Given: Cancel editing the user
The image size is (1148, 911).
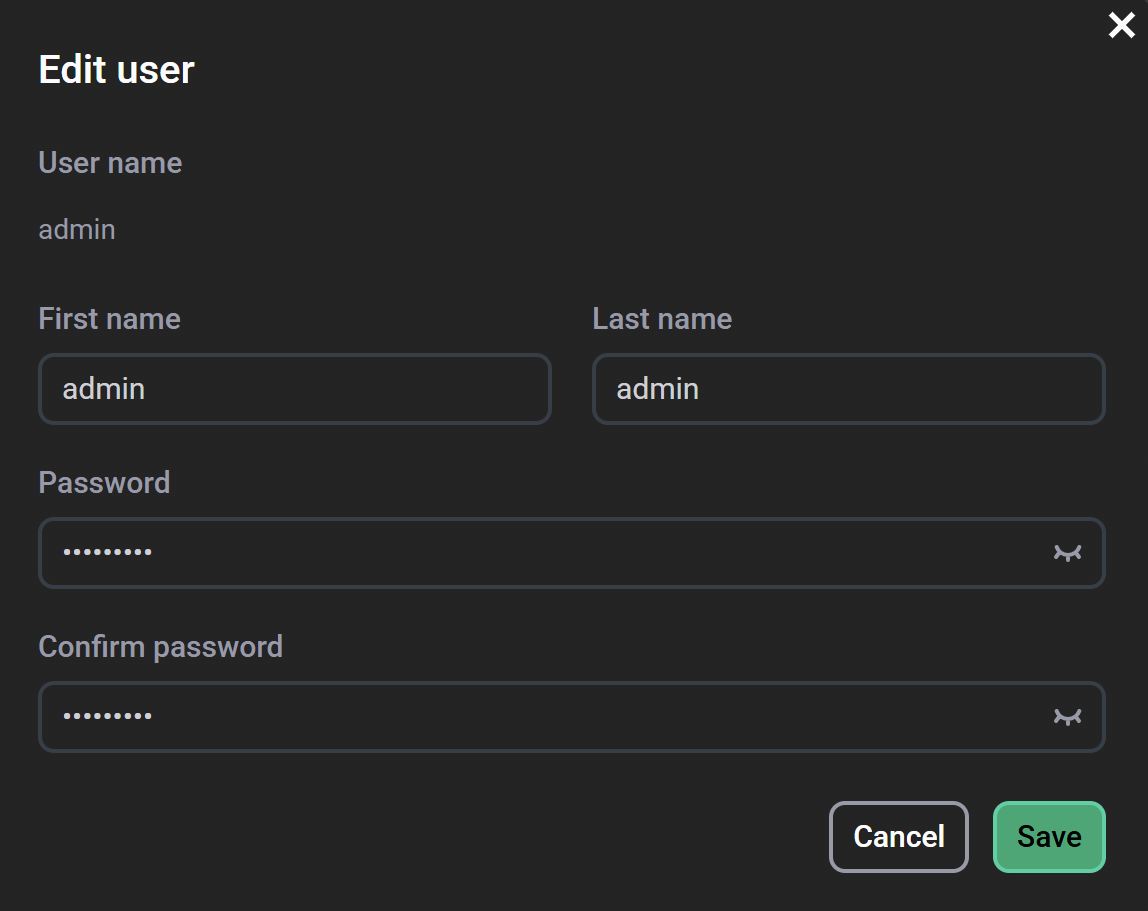Looking at the screenshot, I should [898, 836].
